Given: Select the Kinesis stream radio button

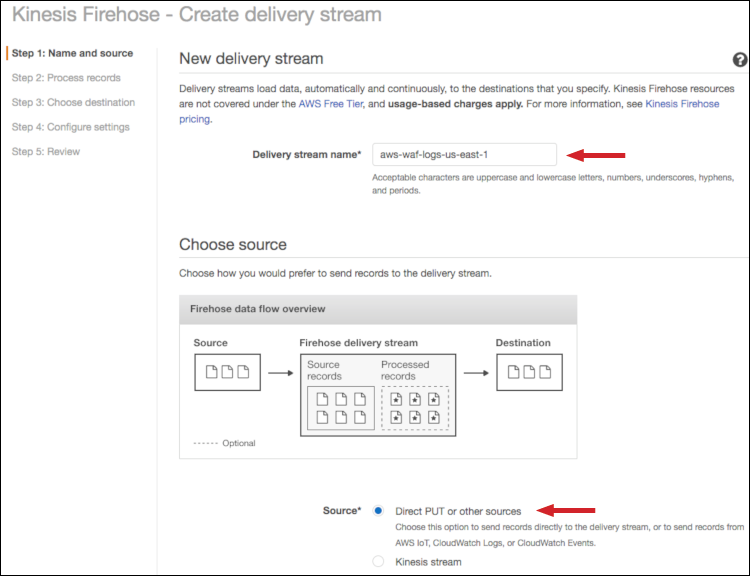Looking at the screenshot, I should (378, 561).
